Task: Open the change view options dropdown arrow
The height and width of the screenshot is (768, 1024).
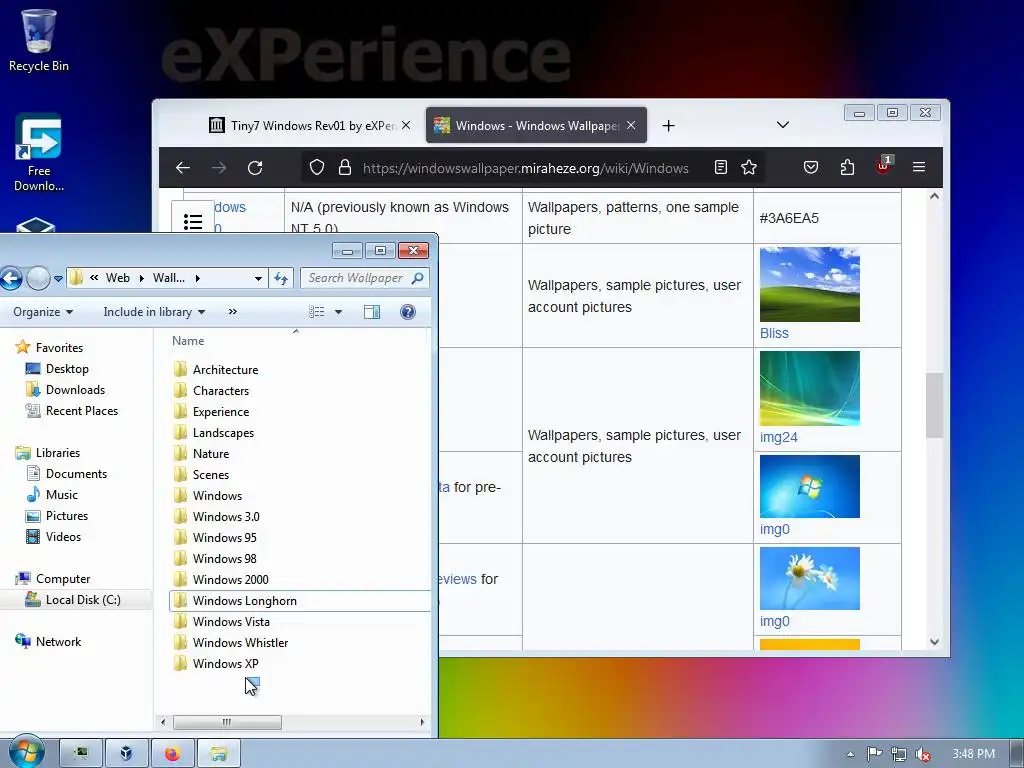Action: pos(338,312)
